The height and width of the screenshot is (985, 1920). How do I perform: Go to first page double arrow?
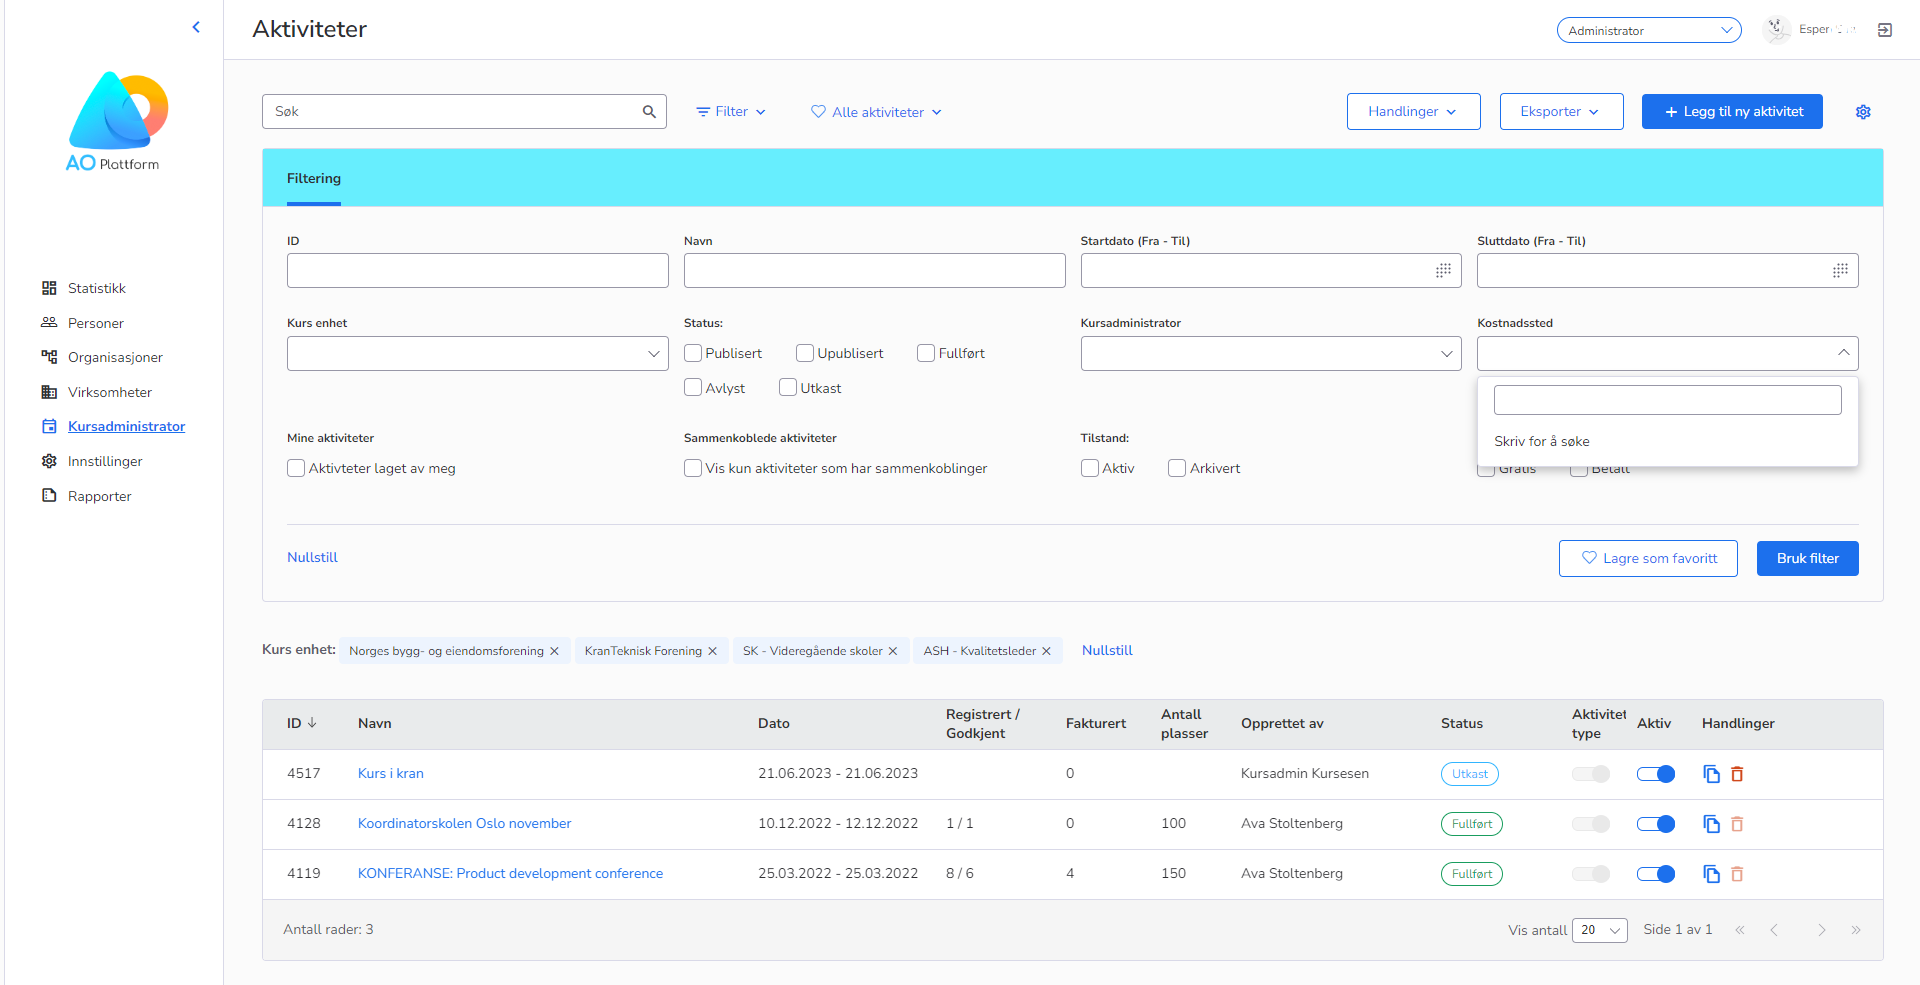coord(1740,930)
